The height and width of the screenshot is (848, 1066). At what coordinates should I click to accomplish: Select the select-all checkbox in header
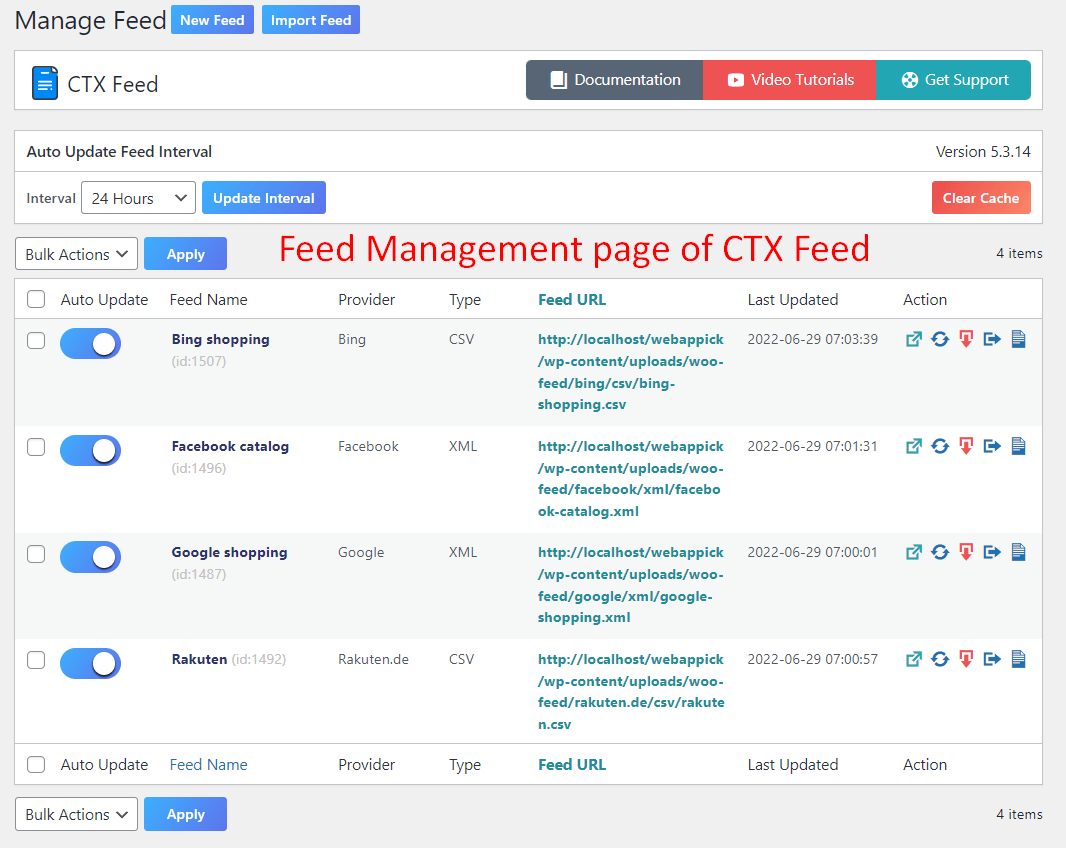coord(36,299)
